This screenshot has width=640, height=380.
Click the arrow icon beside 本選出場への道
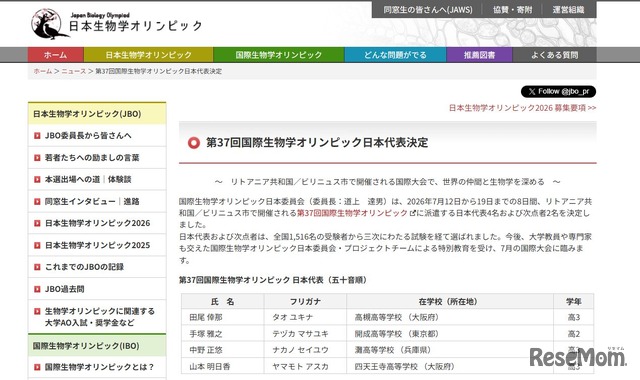coord(37,179)
